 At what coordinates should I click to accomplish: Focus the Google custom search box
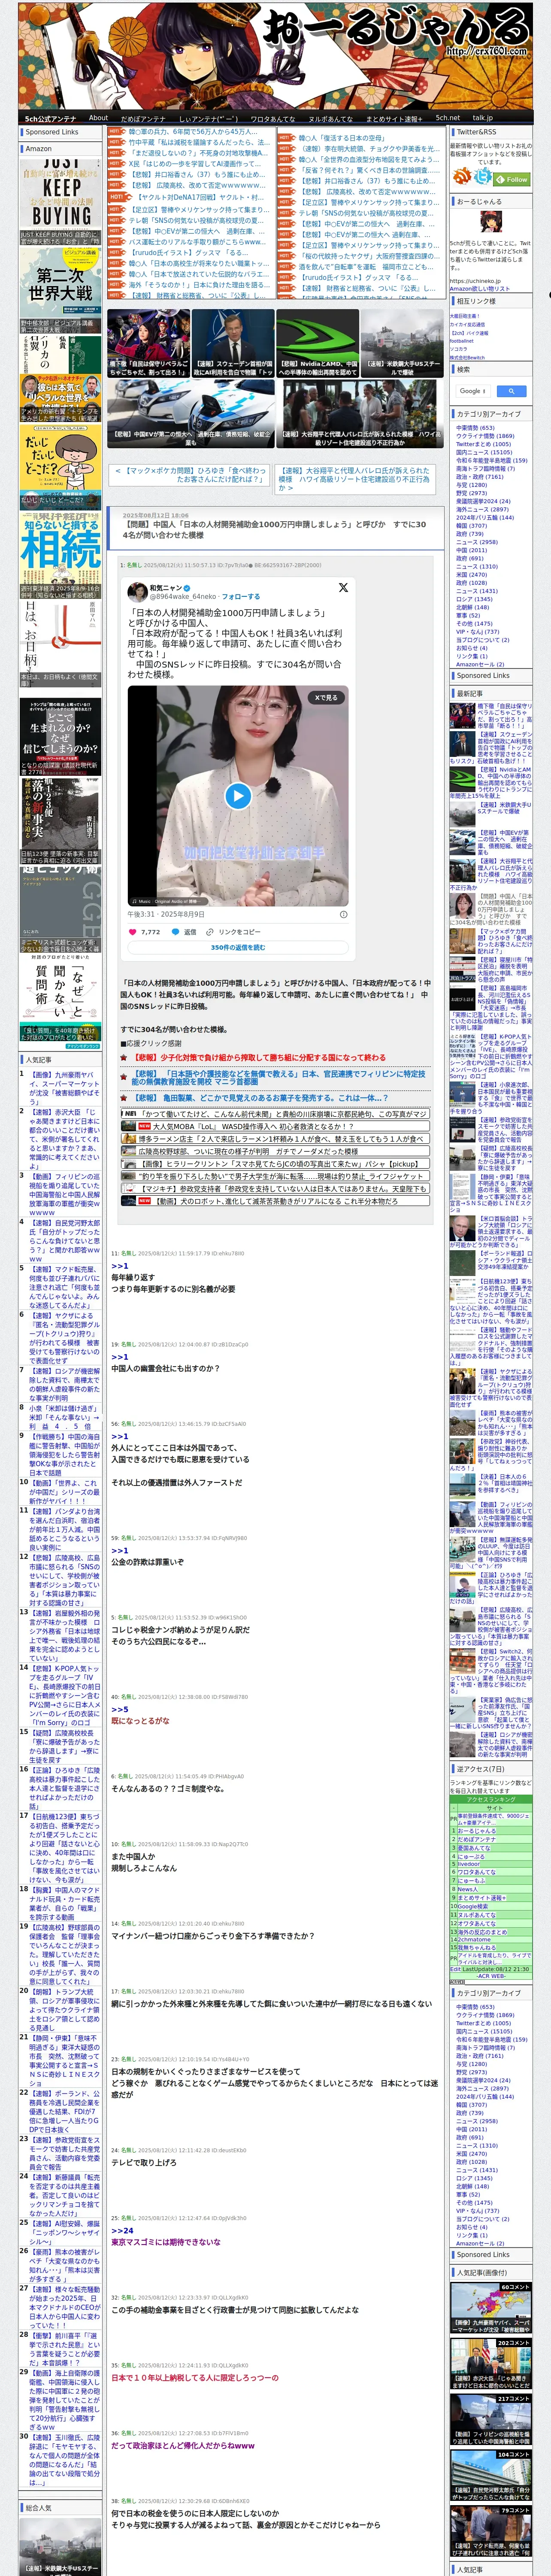(473, 391)
